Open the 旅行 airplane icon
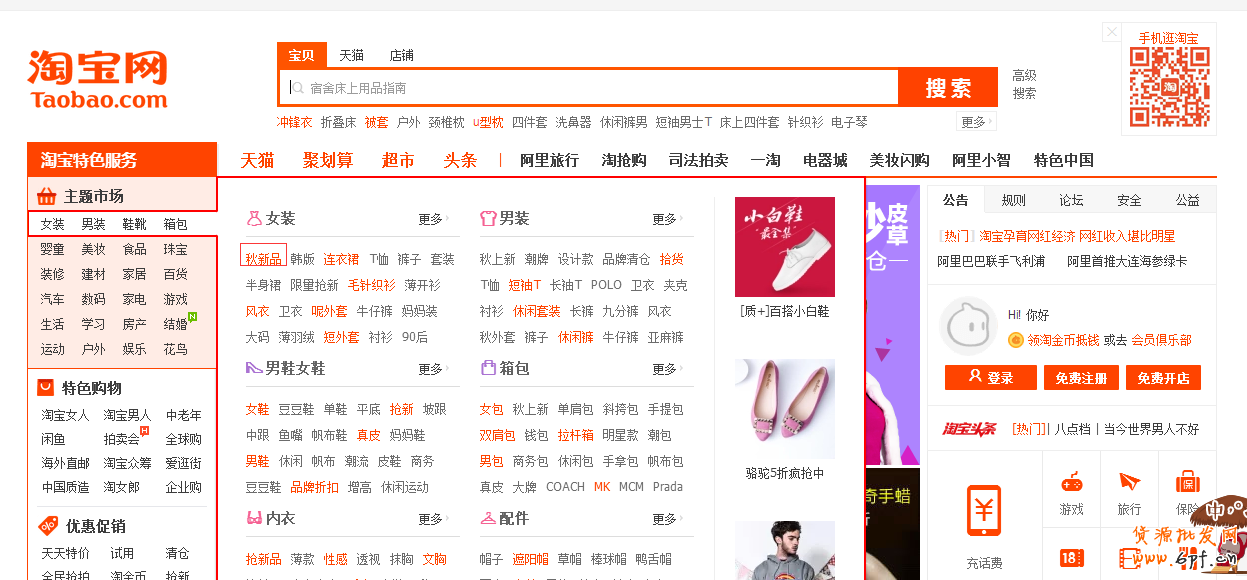The height and width of the screenshot is (580, 1247). [x=1129, y=481]
